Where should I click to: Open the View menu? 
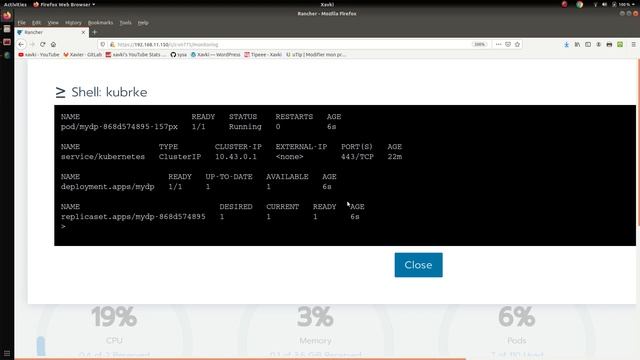point(53,22)
